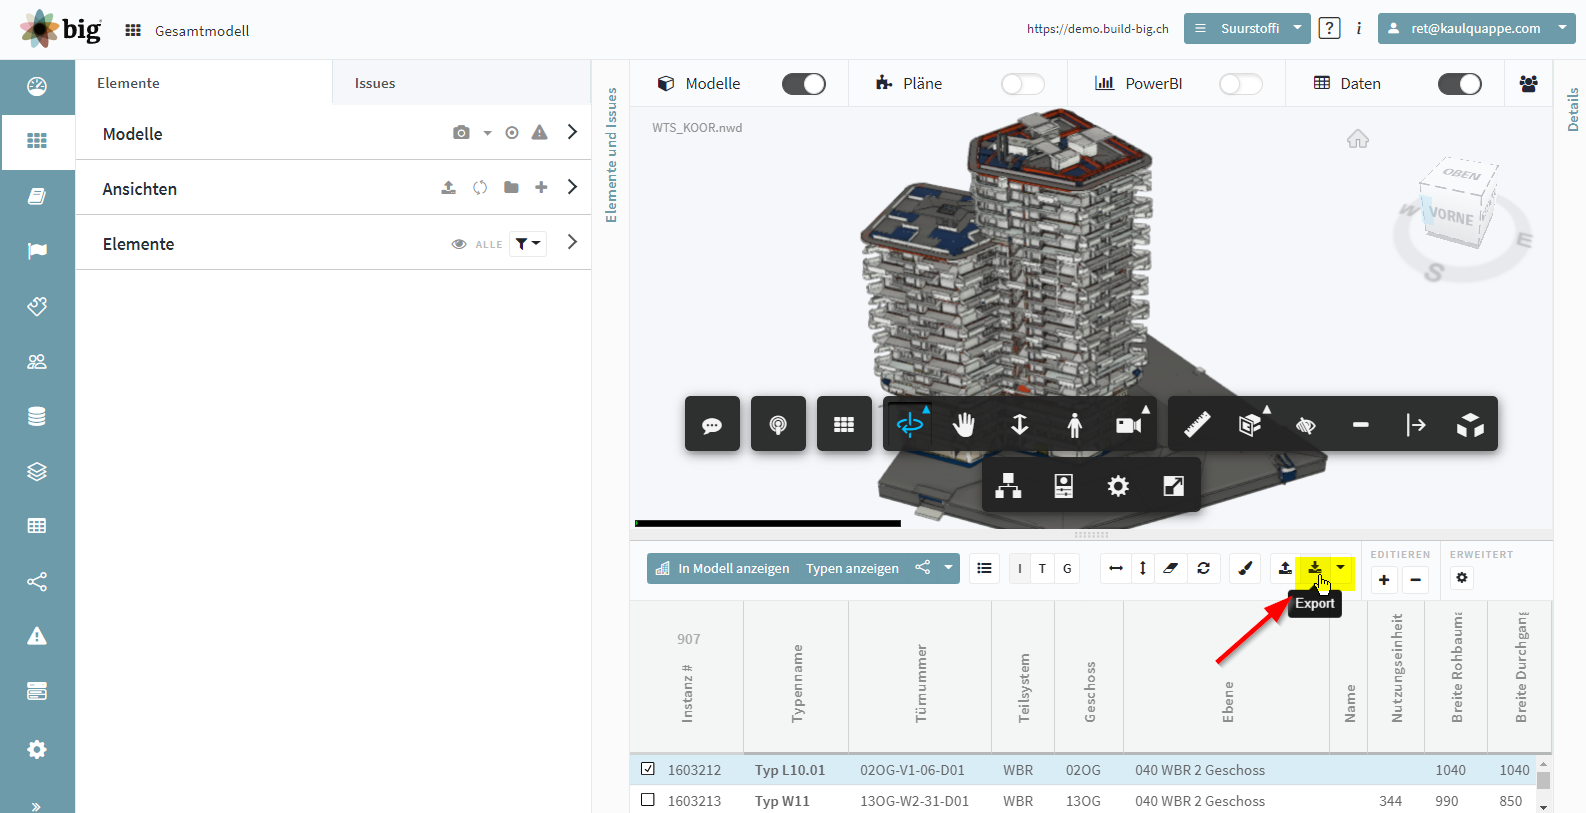The height and width of the screenshot is (813, 1586).
Task: Click the refresh icon in data toolbar
Action: click(1204, 568)
